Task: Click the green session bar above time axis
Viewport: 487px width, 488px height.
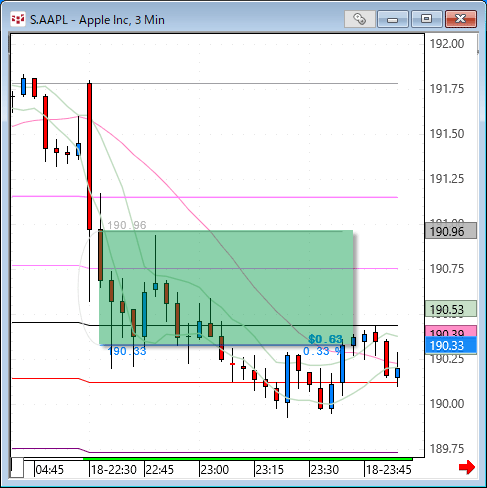Action: coord(247,459)
